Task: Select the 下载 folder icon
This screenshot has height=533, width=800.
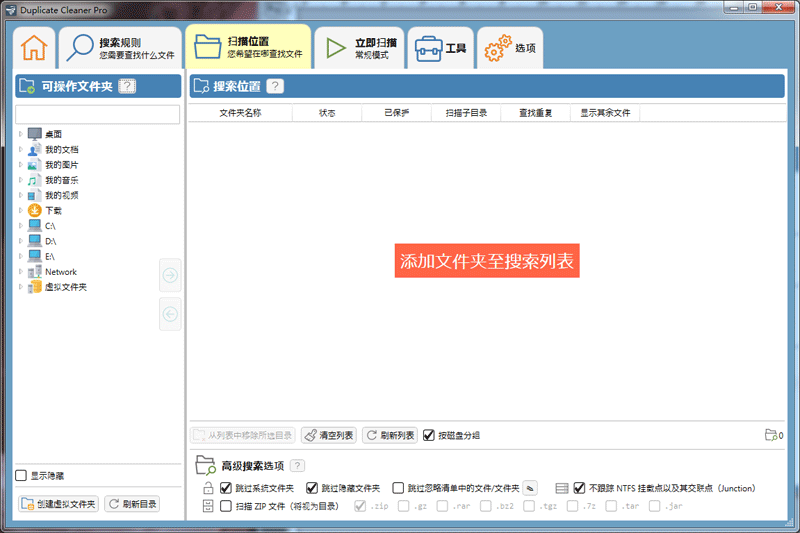Action: (x=35, y=210)
